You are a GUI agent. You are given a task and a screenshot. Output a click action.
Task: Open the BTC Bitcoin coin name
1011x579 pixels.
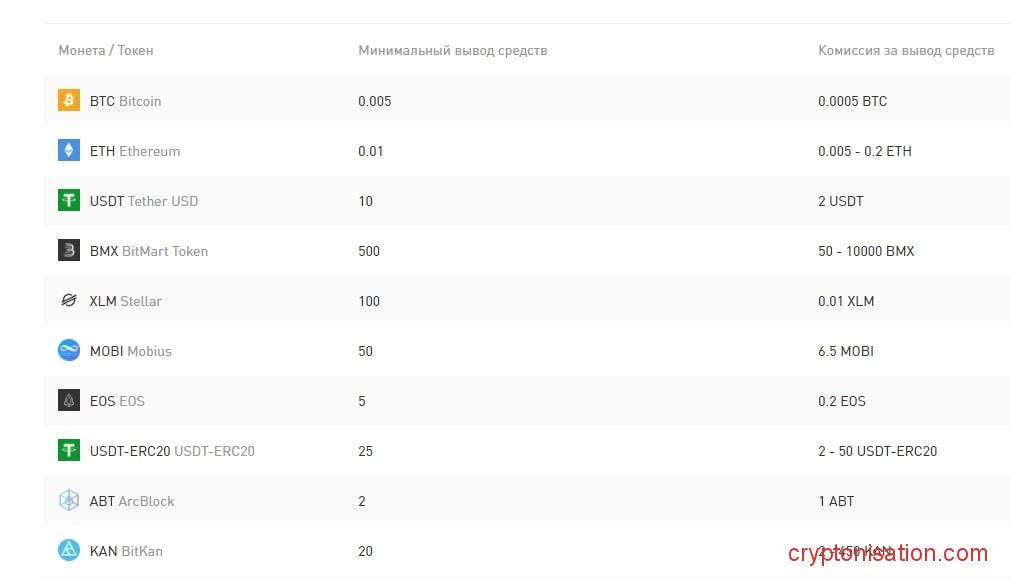125,101
